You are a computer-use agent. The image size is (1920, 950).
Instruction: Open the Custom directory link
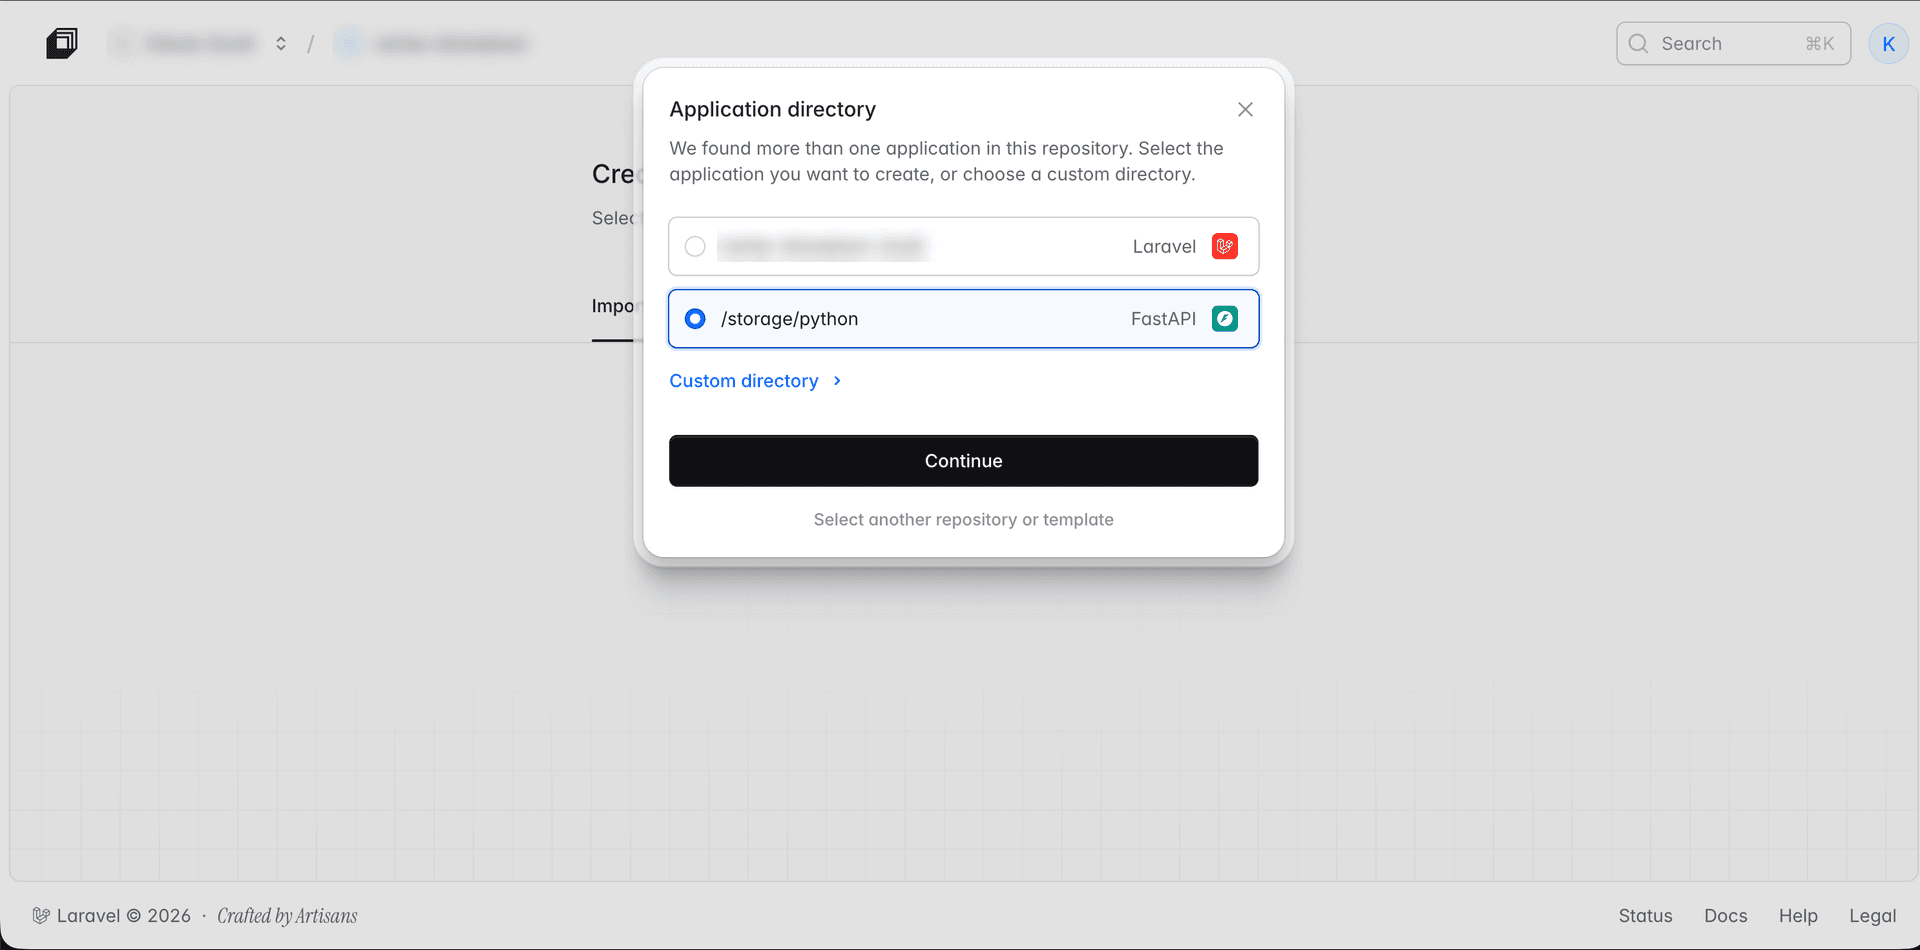click(744, 381)
